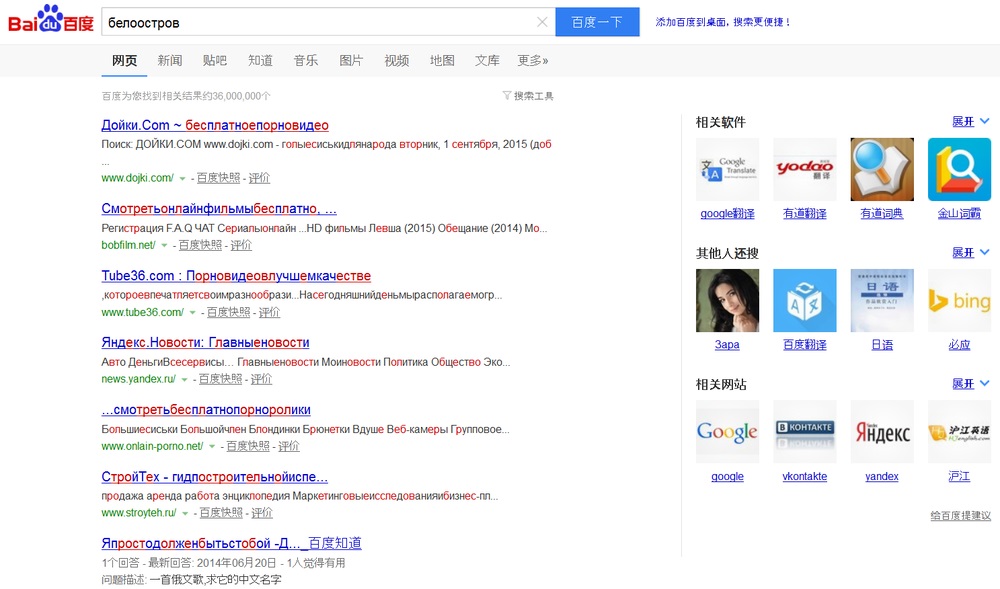Image resolution: width=1000 pixels, height=589 pixels.
Task: Expand the 相关软件 section
Action: 970,122
